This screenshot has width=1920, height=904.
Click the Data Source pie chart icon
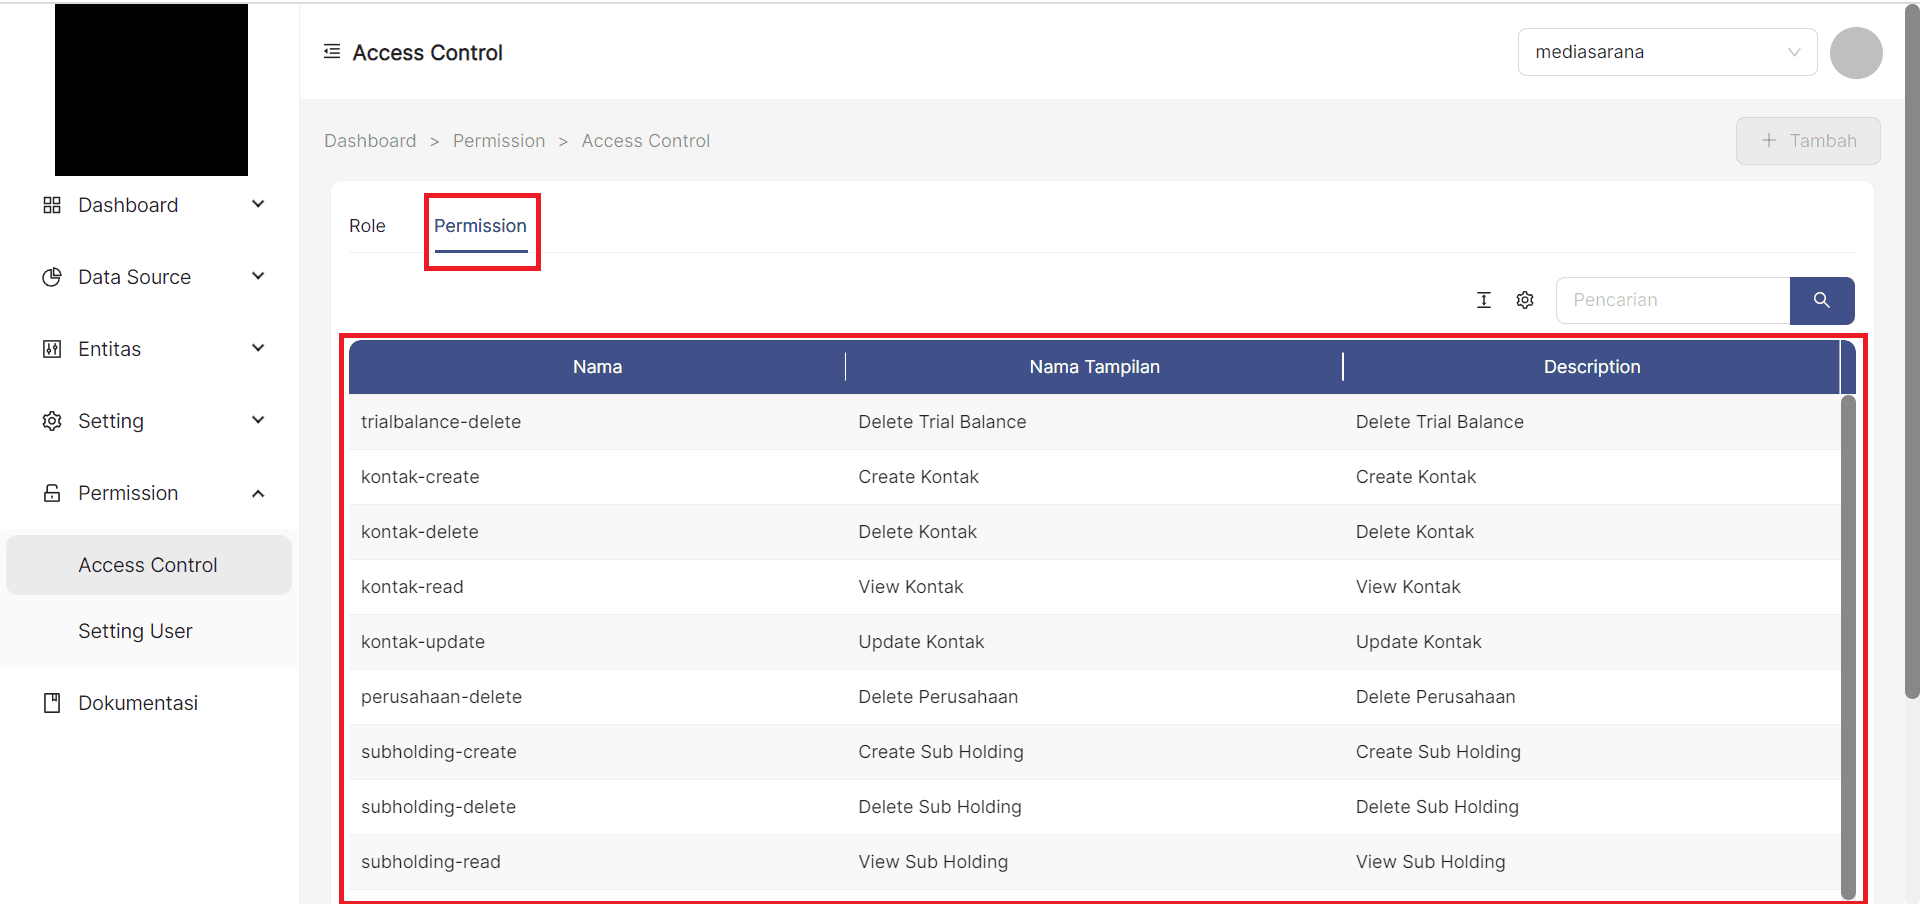pyautogui.click(x=52, y=277)
